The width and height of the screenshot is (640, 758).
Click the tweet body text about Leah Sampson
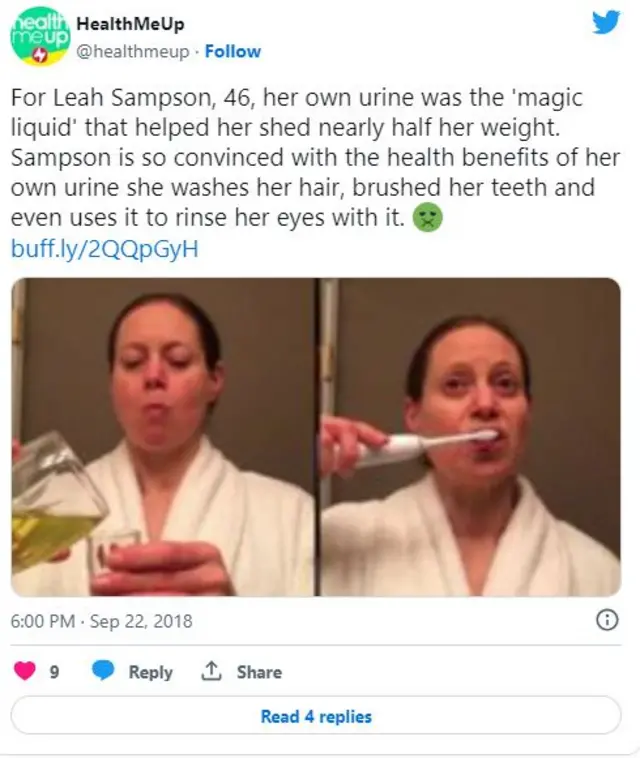tap(315, 157)
